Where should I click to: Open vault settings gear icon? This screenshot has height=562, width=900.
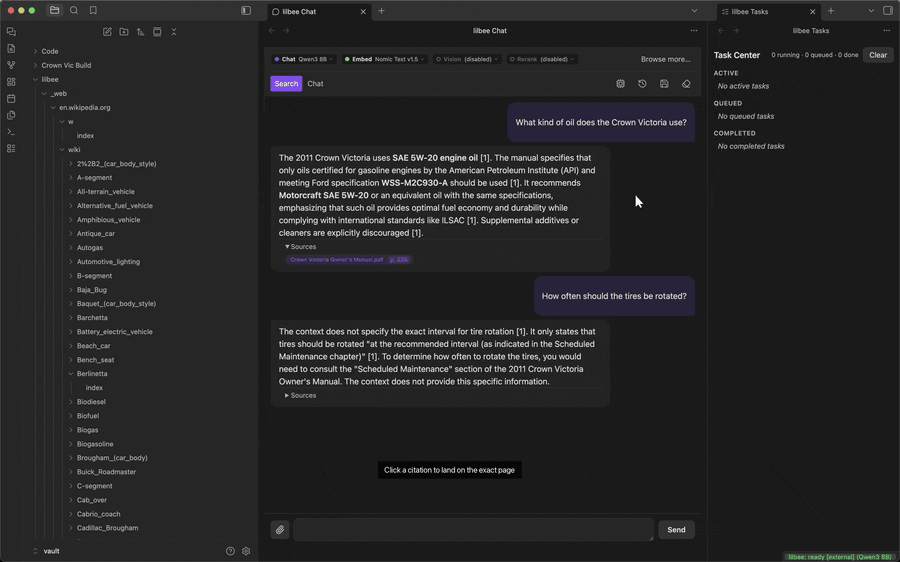pyautogui.click(x=246, y=551)
